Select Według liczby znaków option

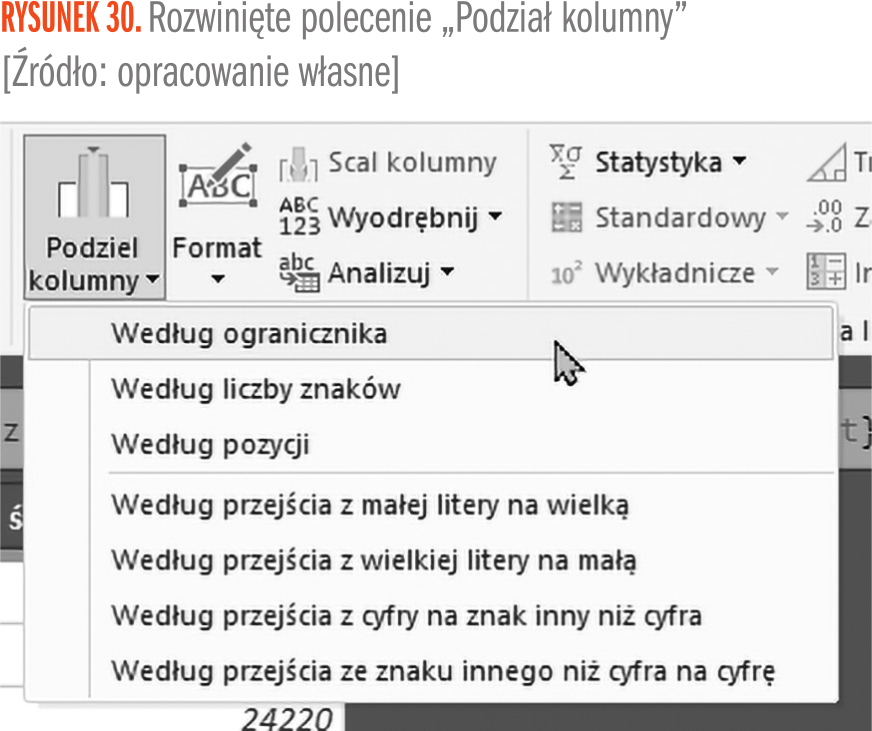(255, 389)
